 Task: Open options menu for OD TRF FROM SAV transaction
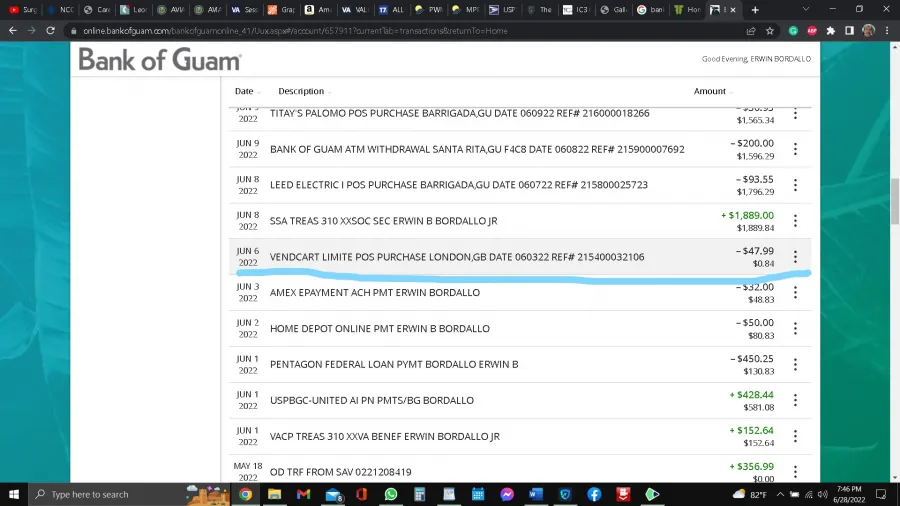click(795, 472)
